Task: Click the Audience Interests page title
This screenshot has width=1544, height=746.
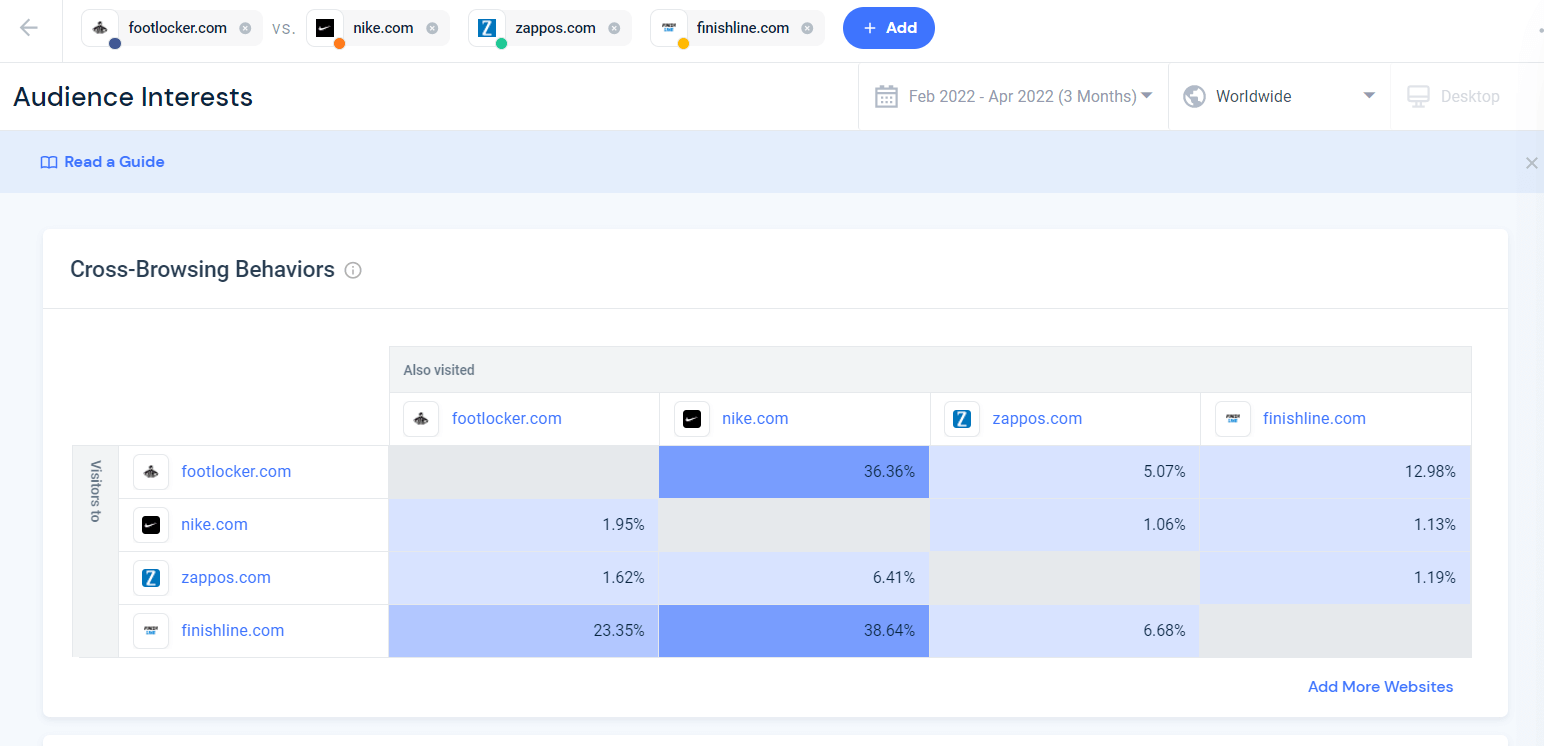Action: click(133, 97)
